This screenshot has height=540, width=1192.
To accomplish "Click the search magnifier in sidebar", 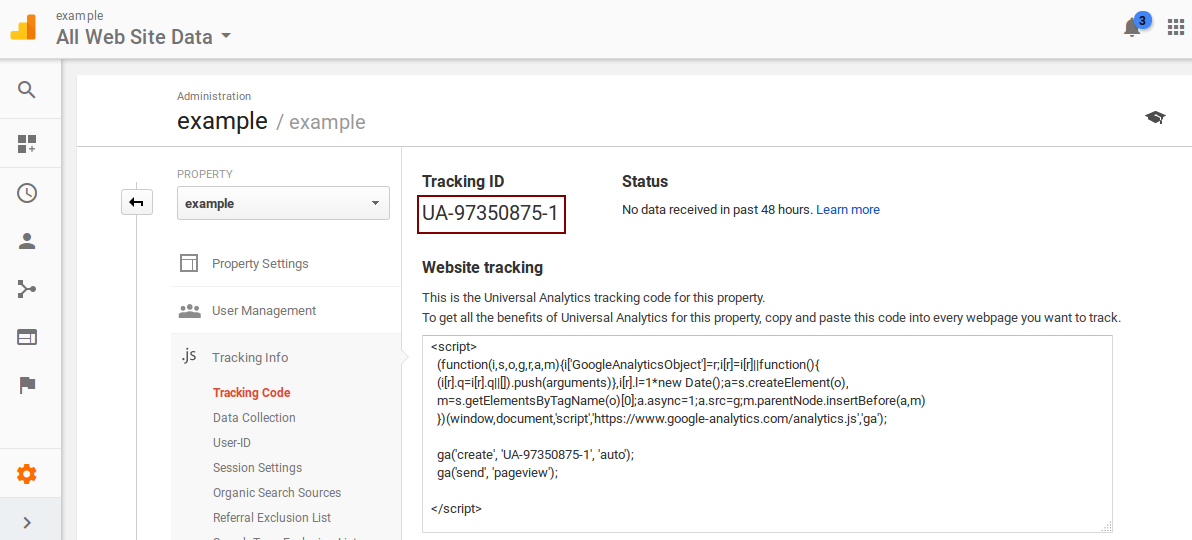I will coord(27,90).
